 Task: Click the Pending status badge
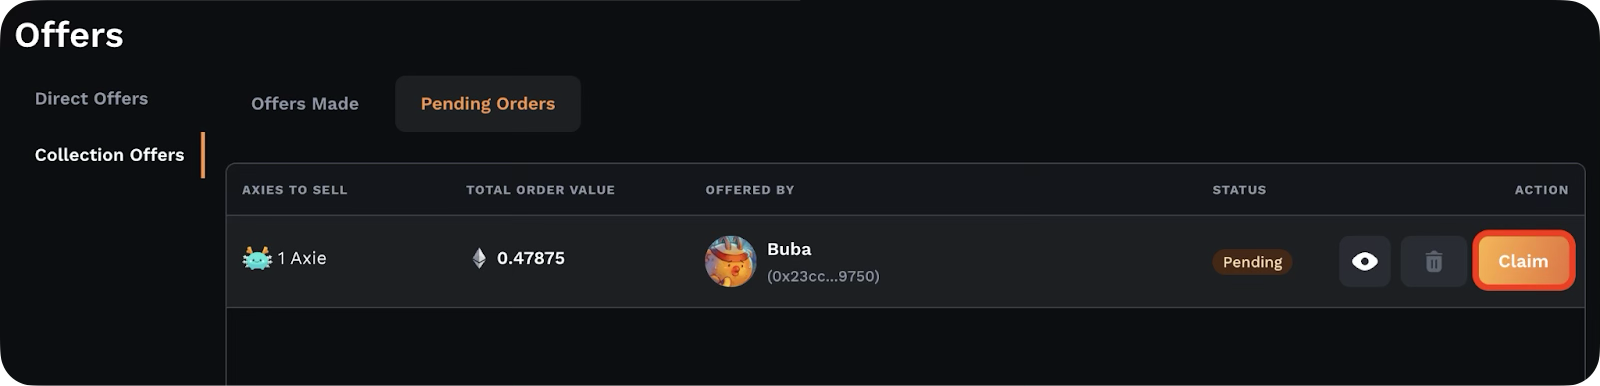coord(1252,262)
